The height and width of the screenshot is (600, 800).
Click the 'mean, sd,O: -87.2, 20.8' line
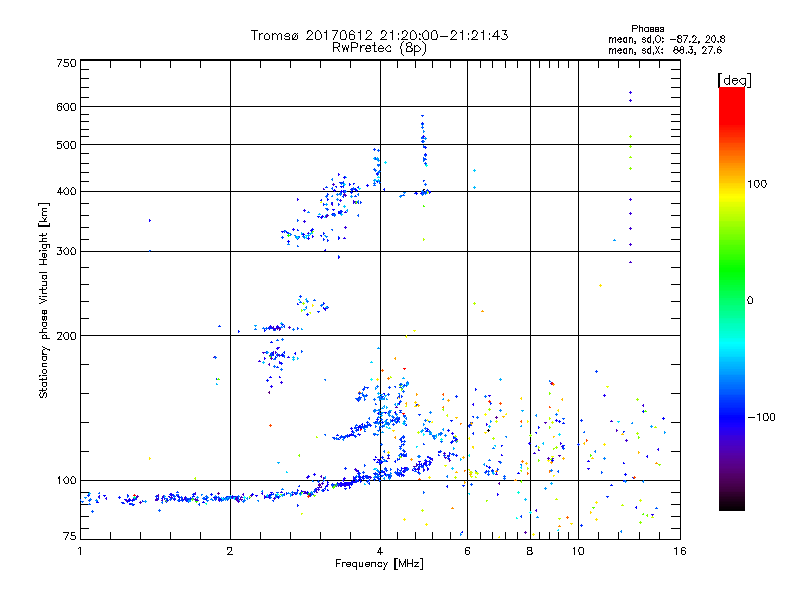[x=666, y=40]
